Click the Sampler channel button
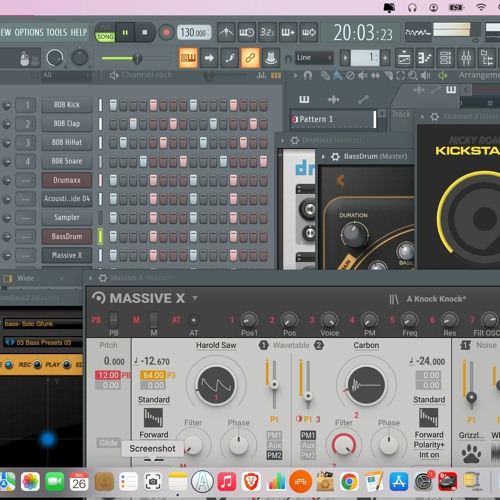Image resolution: width=500 pixels, height=500 pixels. (x=67, y=218)
